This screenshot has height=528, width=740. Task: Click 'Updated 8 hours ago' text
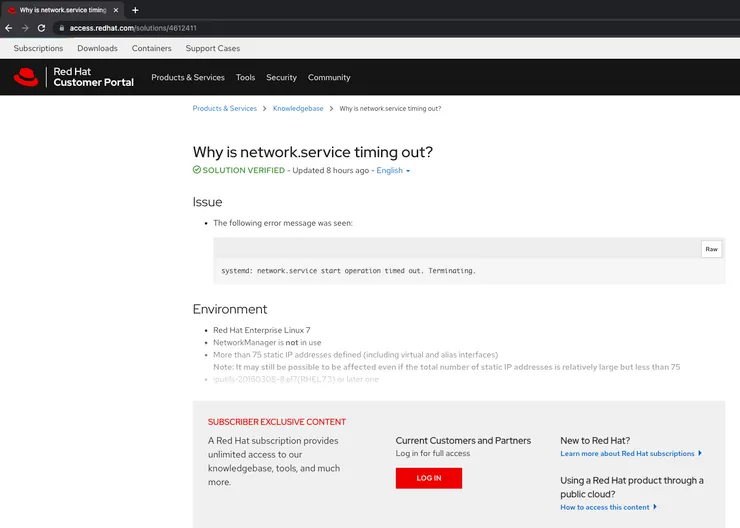(330, 170)
